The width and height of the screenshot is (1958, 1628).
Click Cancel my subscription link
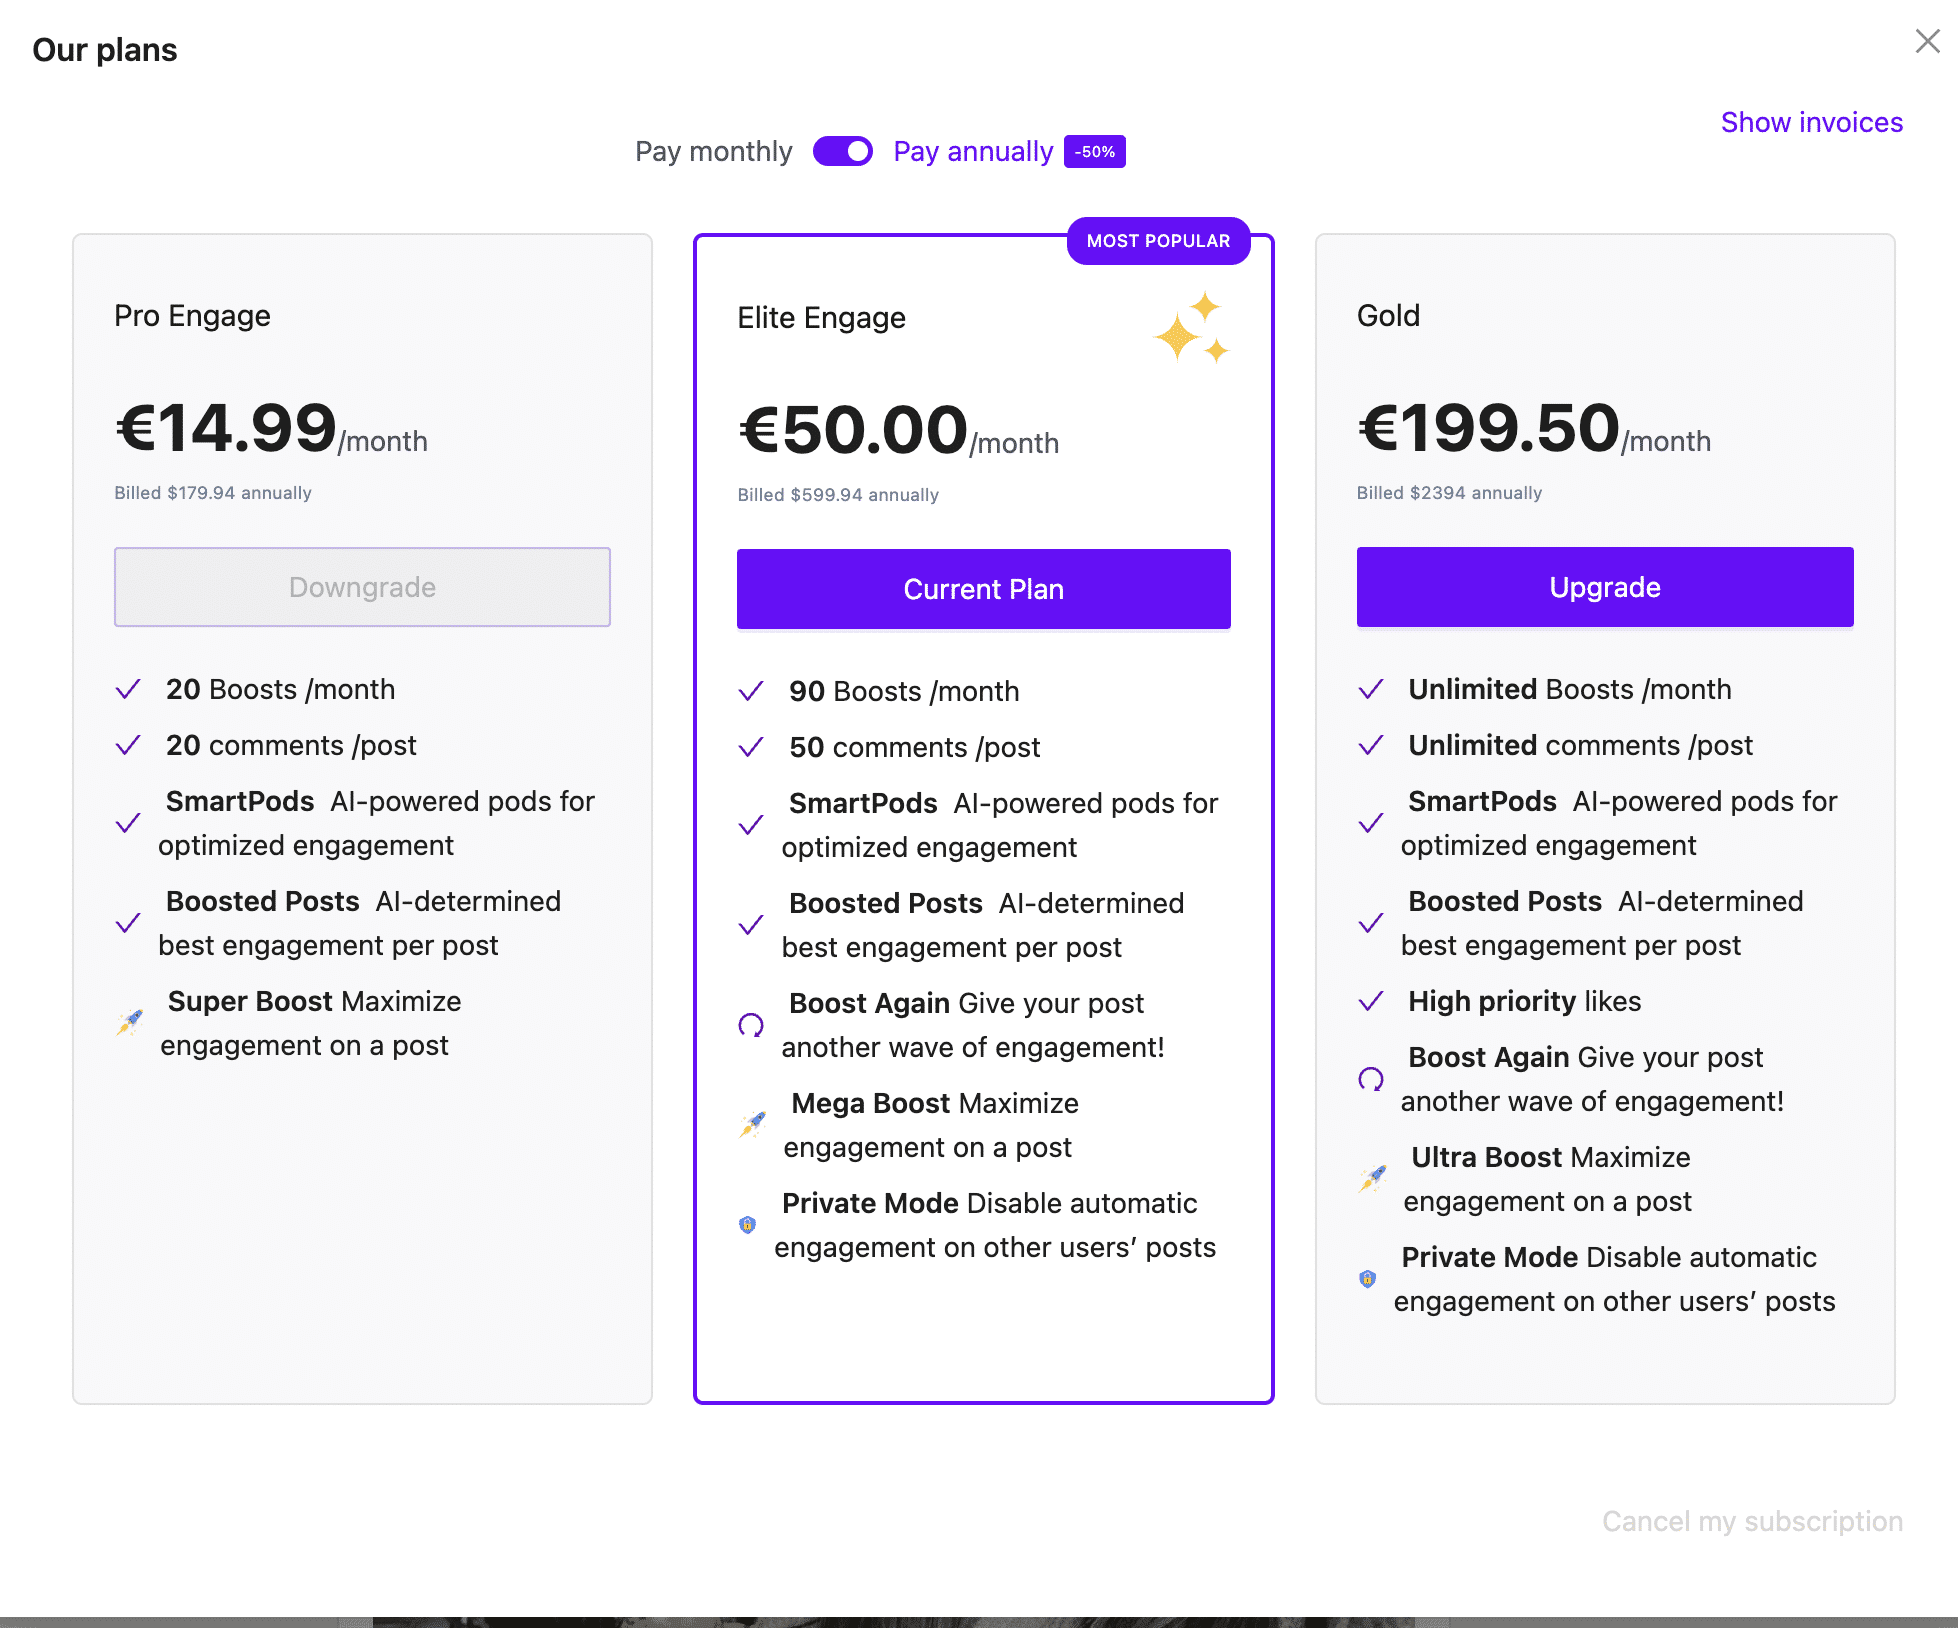(x=1752, y=1521)
